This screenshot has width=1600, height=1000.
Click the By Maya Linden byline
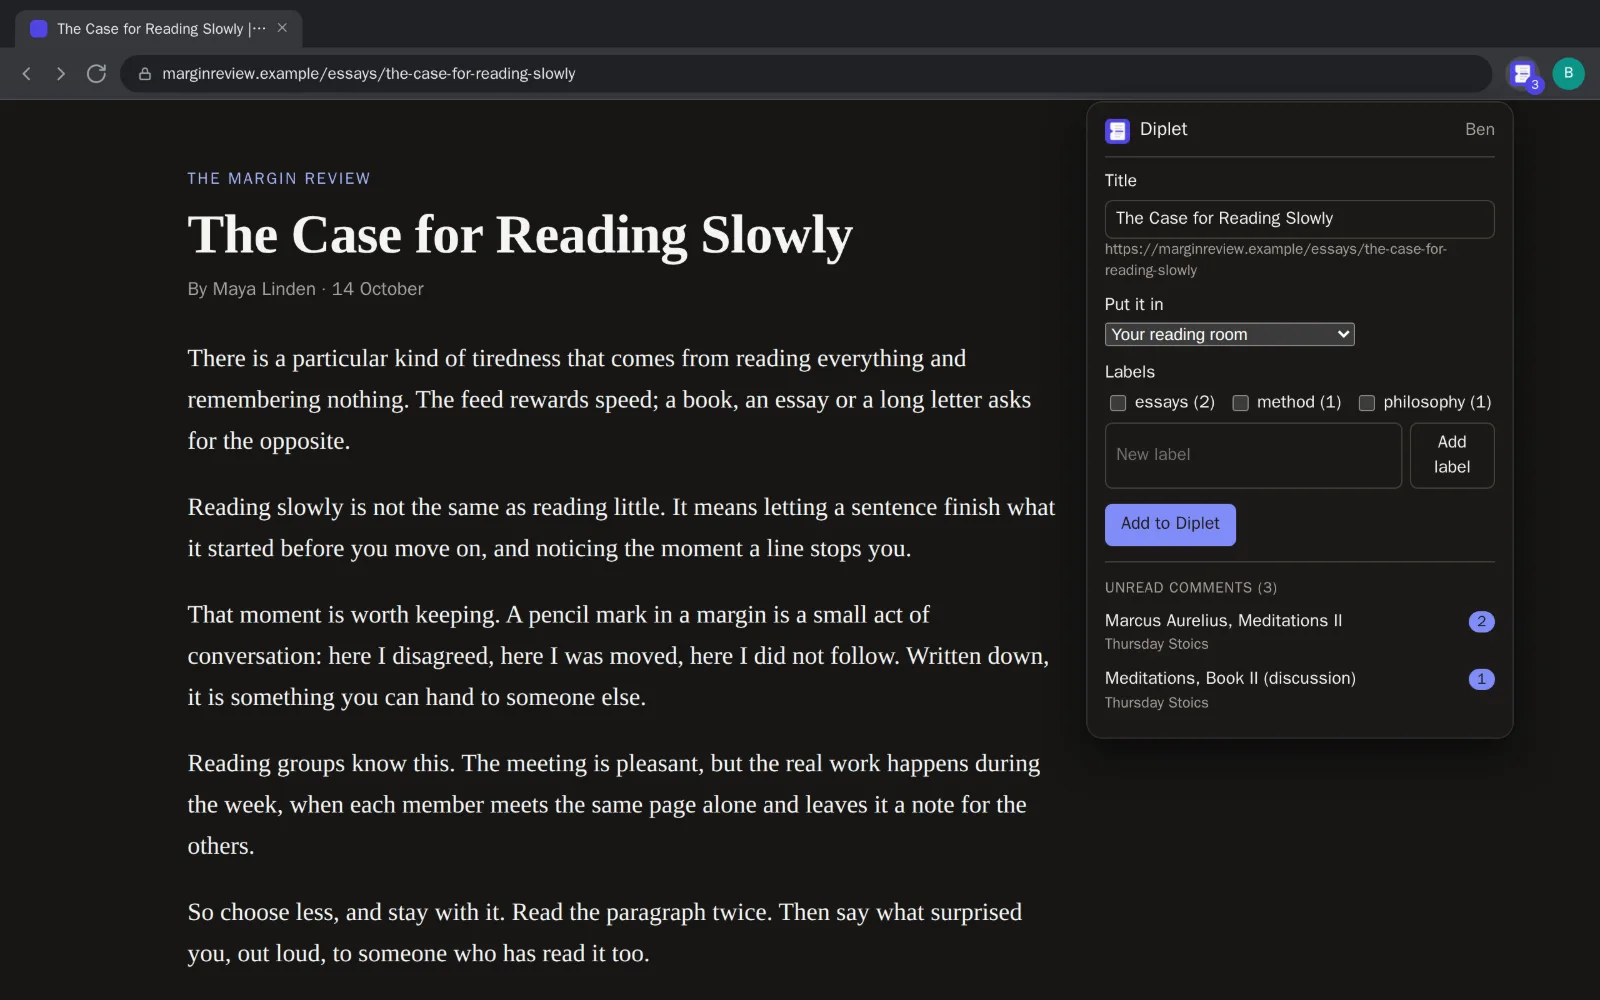click(305, 289)
